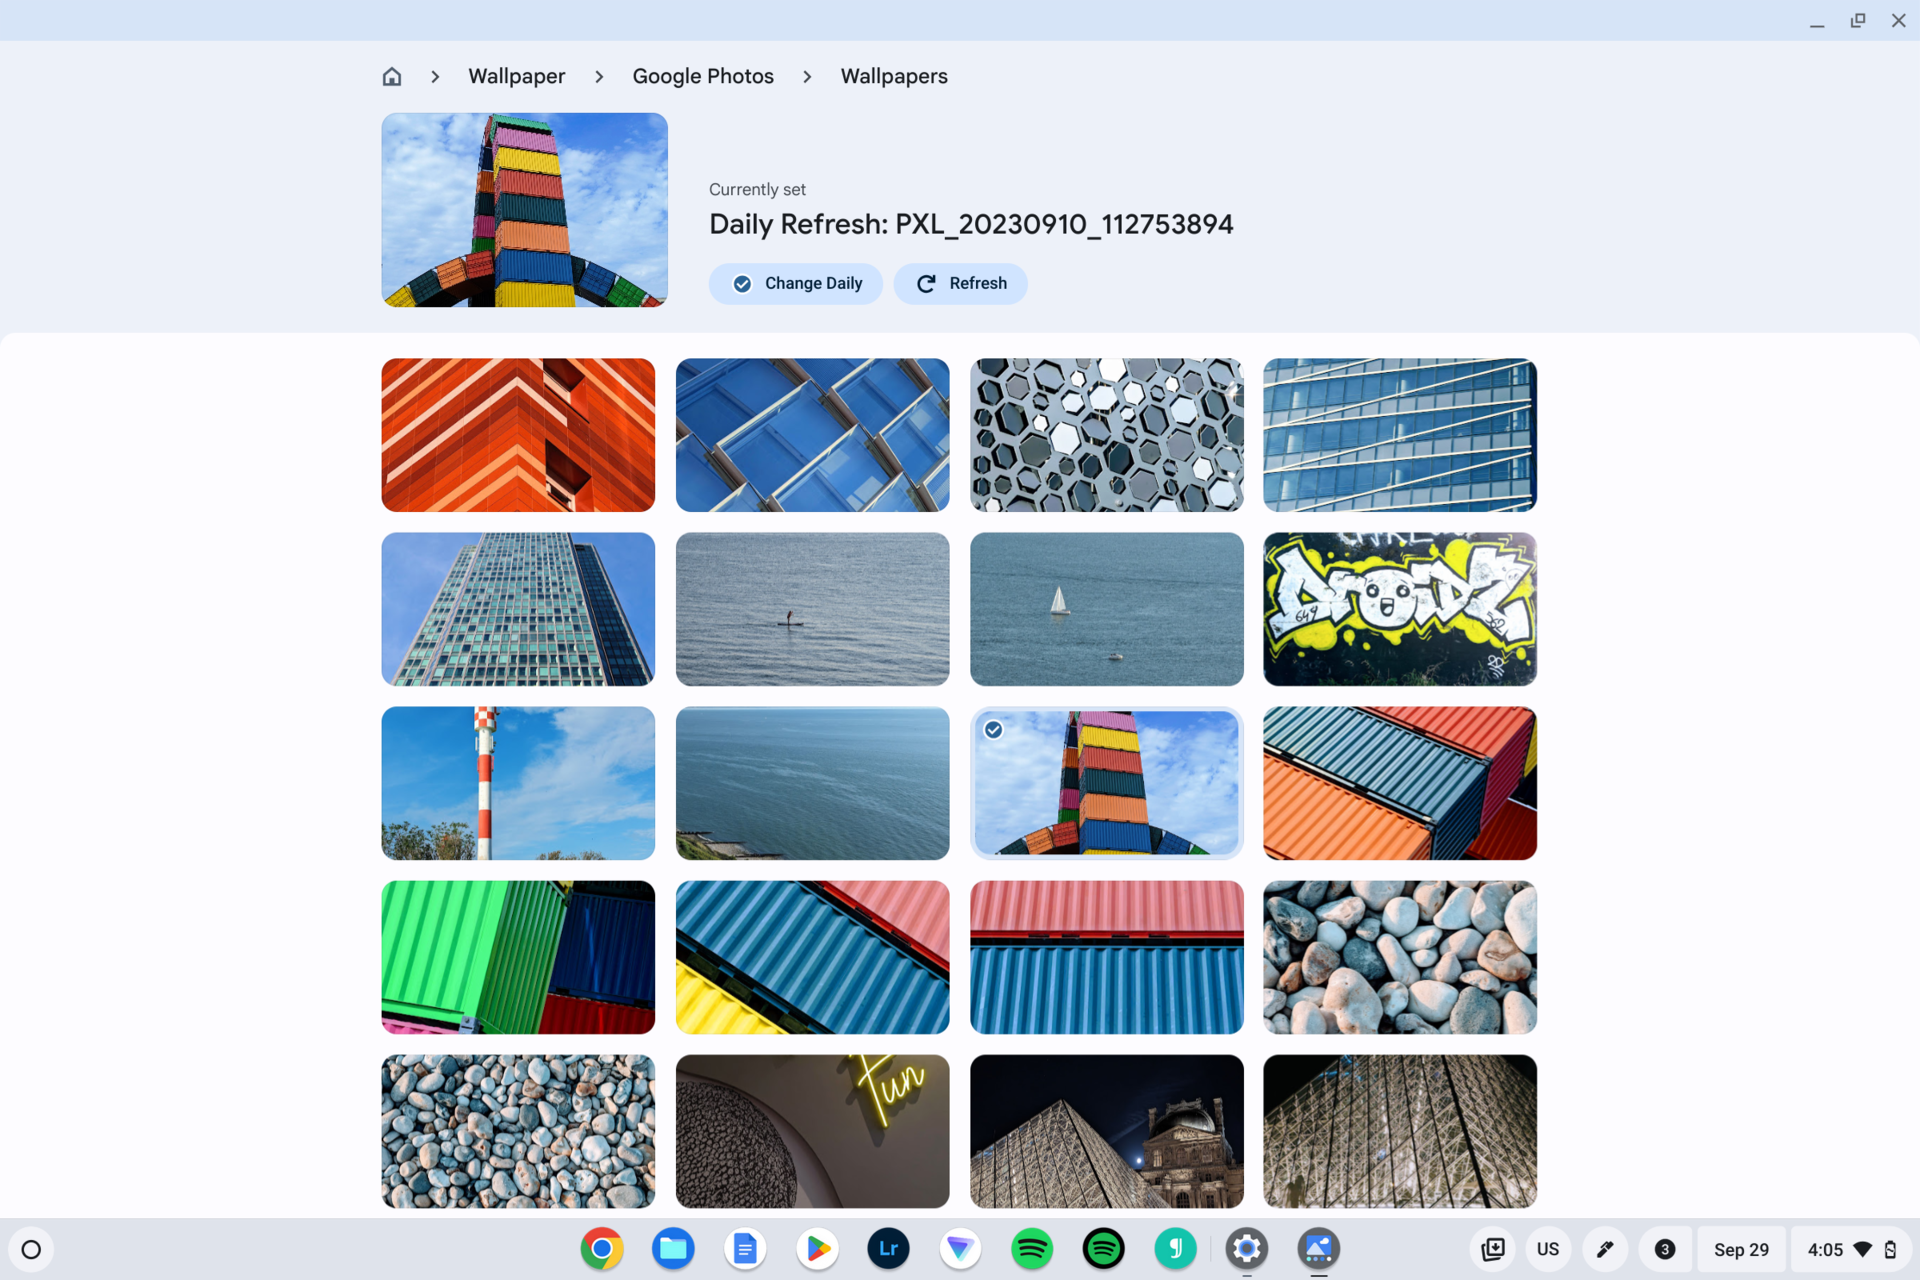
Task: Click the launcher circle button
Action: click(31, 1250)
